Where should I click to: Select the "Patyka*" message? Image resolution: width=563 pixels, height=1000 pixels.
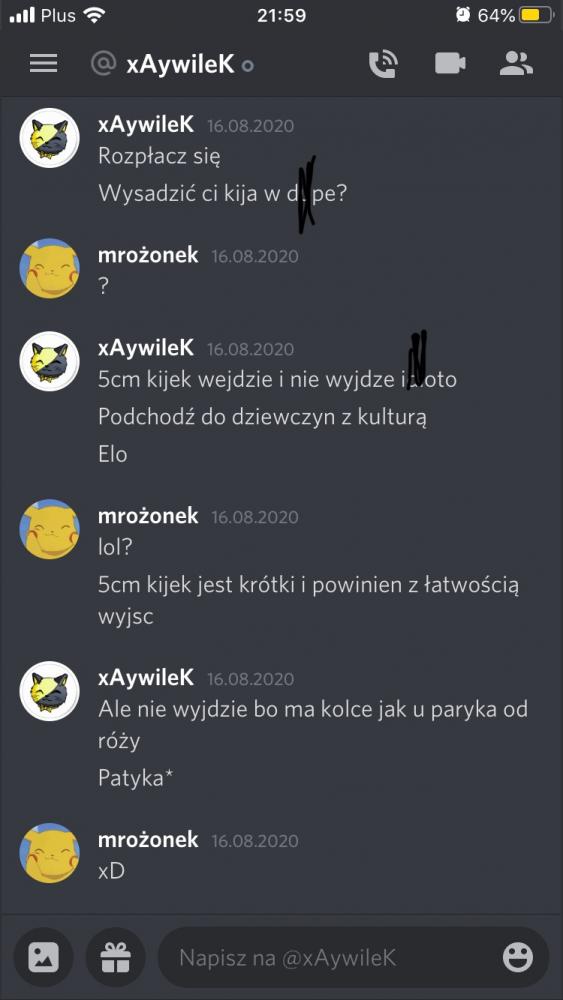click(x=136, y=778)
